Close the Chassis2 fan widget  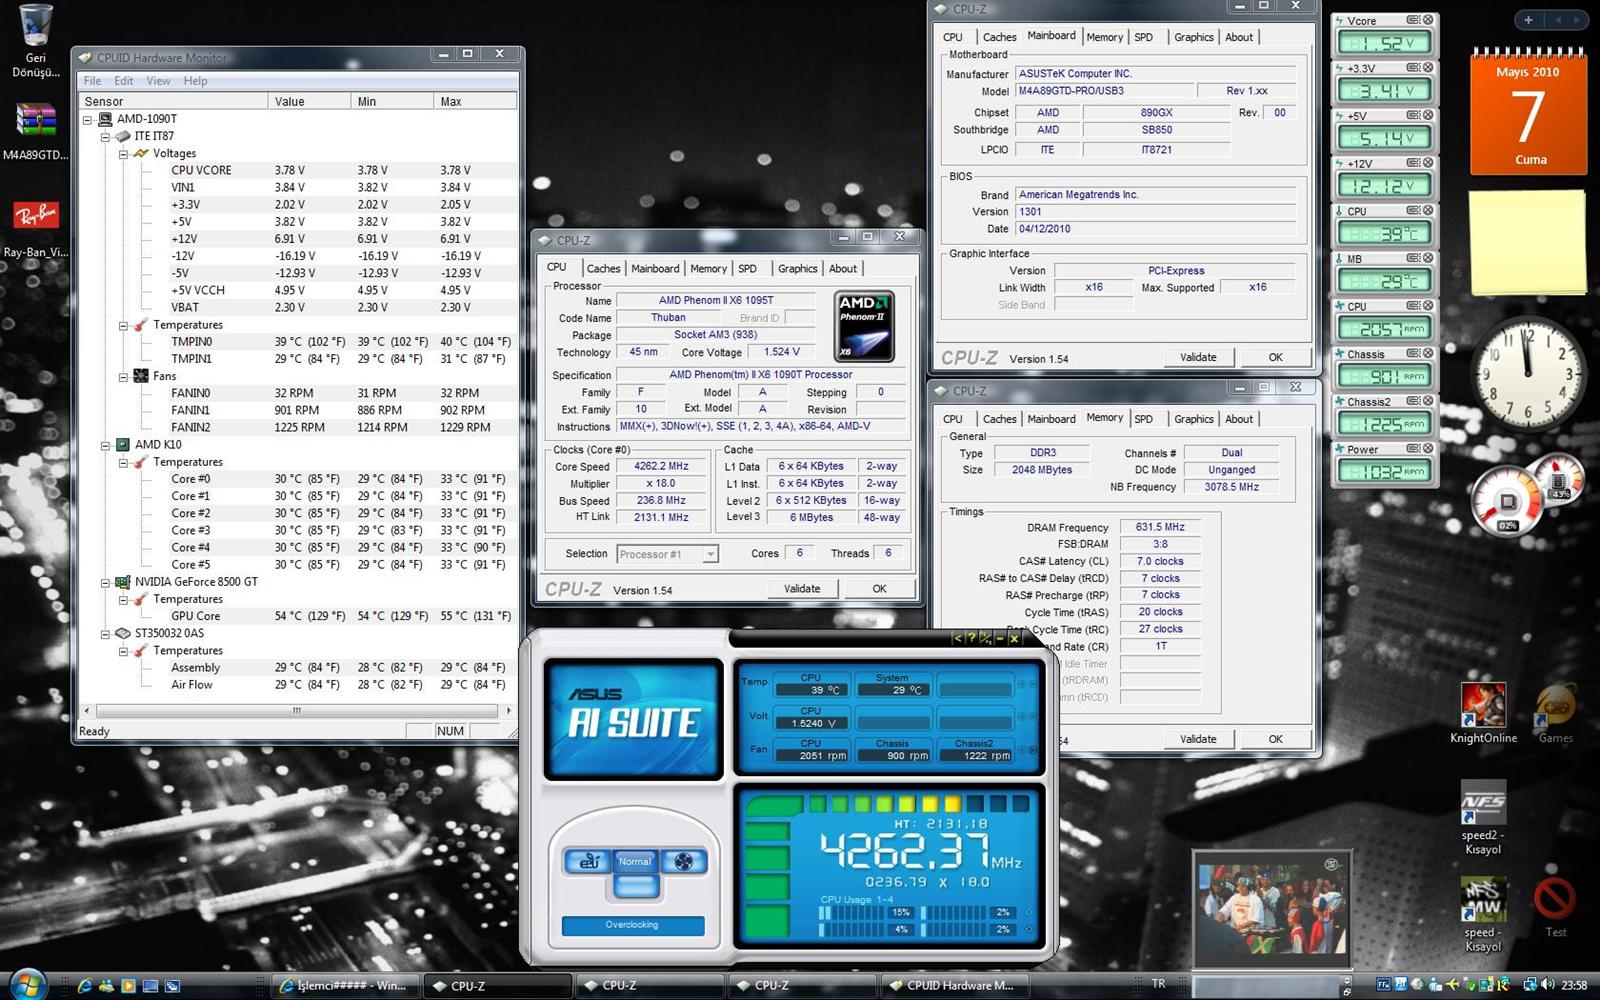coord(1428,401)
